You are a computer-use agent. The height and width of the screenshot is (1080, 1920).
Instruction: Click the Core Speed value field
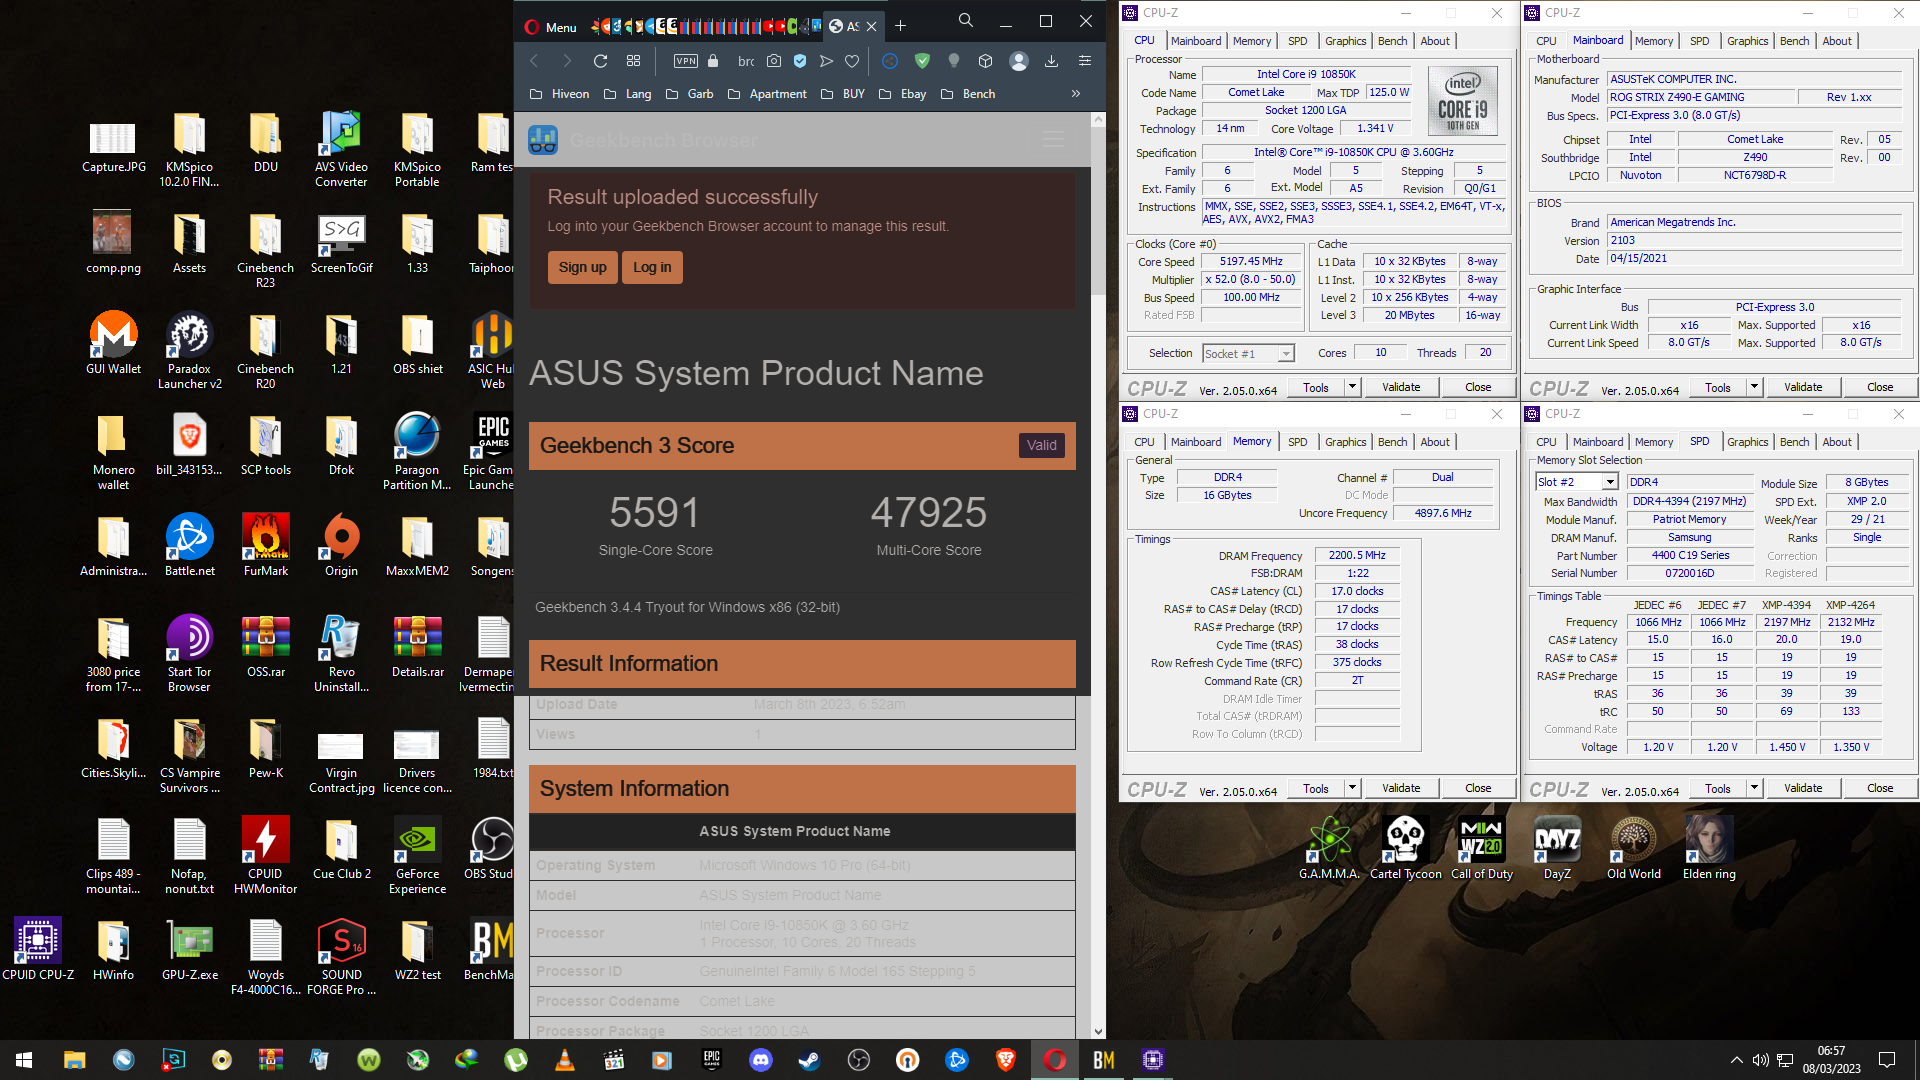(x=1251, y=261)
